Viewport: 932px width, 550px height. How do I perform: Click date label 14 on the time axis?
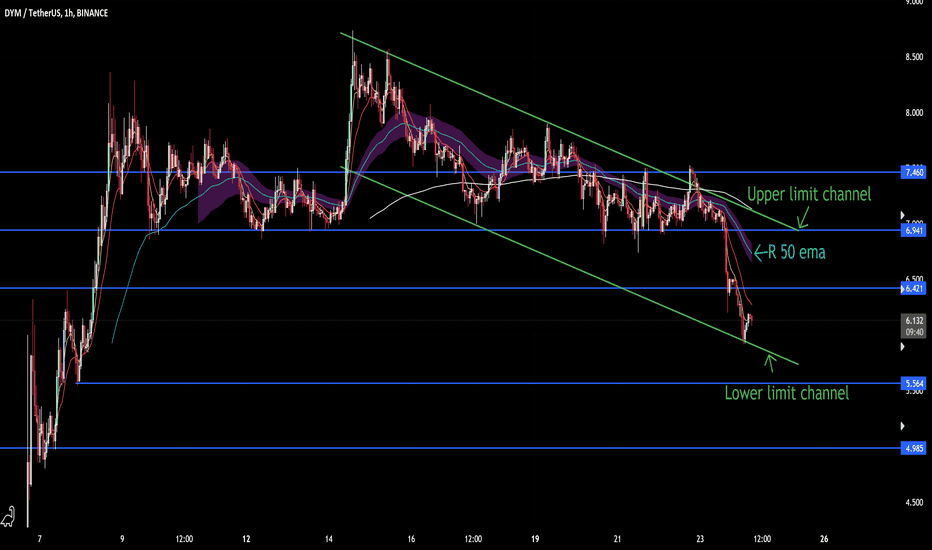pyautogui.click(x=329, y=539)
